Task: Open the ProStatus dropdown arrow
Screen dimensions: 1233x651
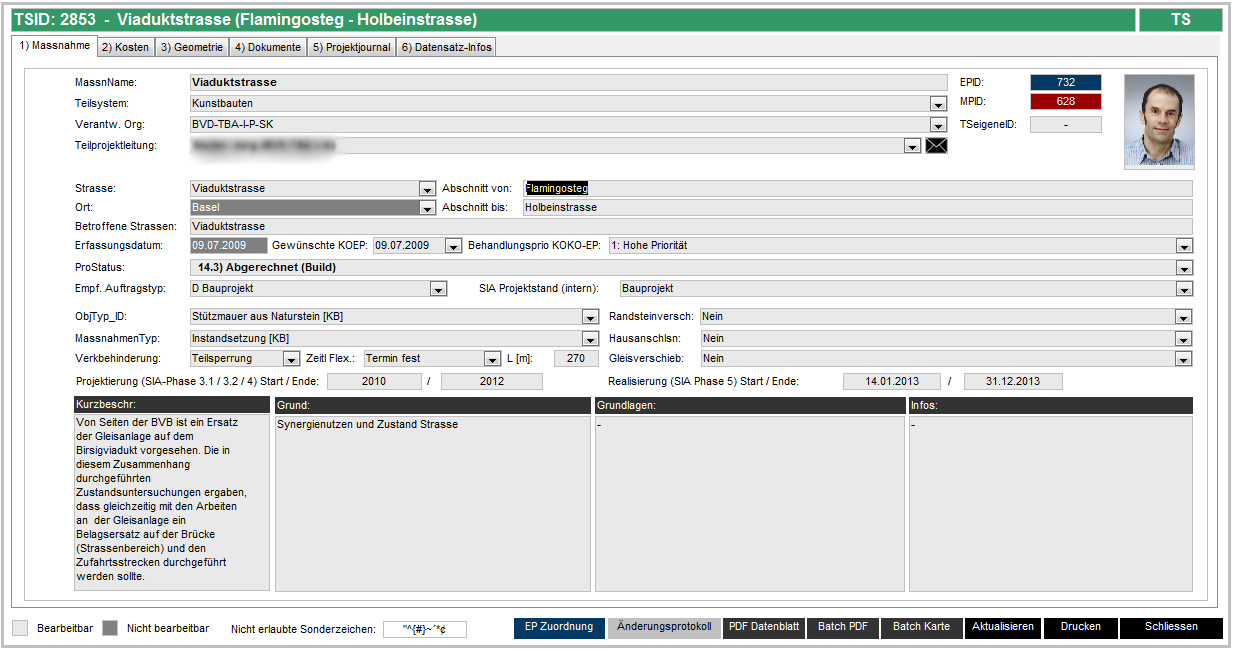Action: [1184, 268]
